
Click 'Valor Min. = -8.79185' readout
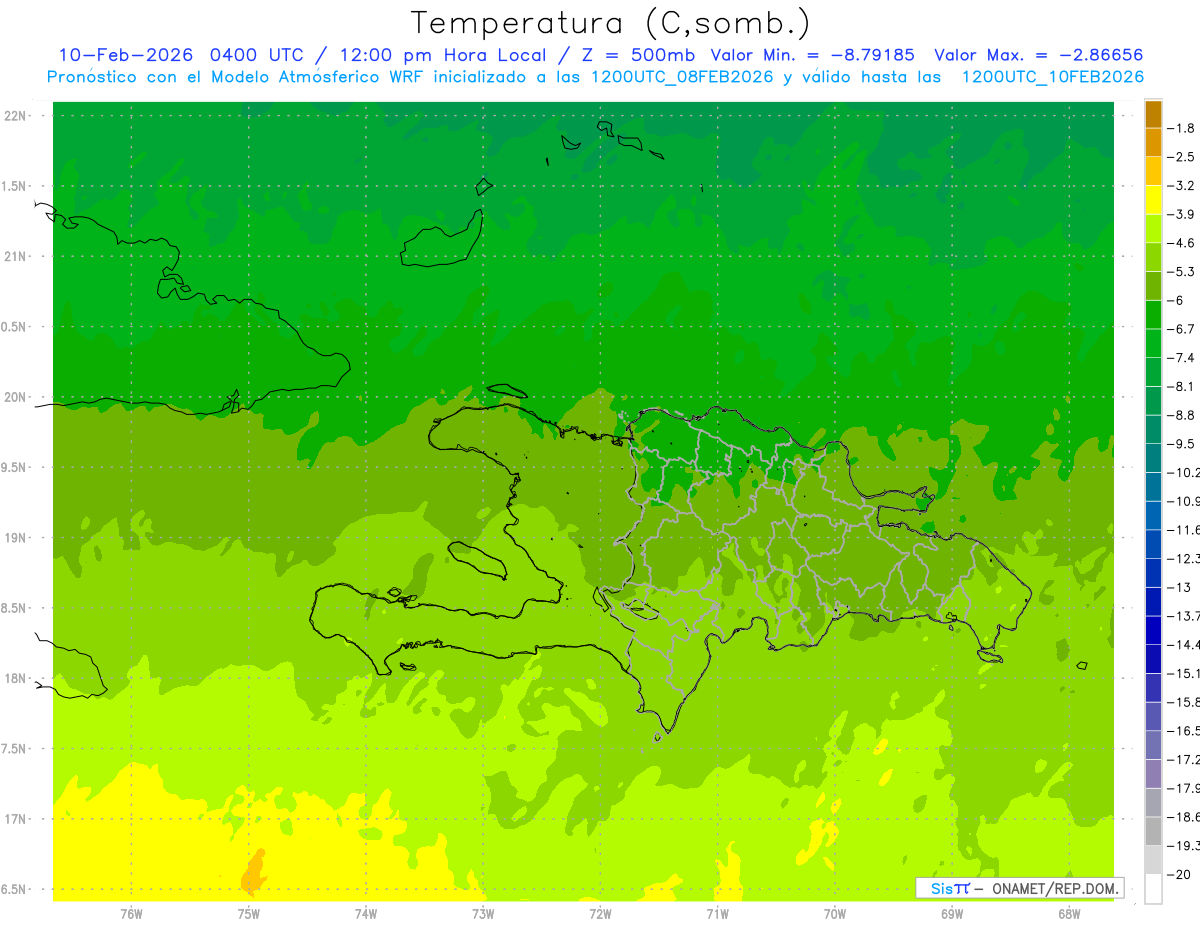812,55
